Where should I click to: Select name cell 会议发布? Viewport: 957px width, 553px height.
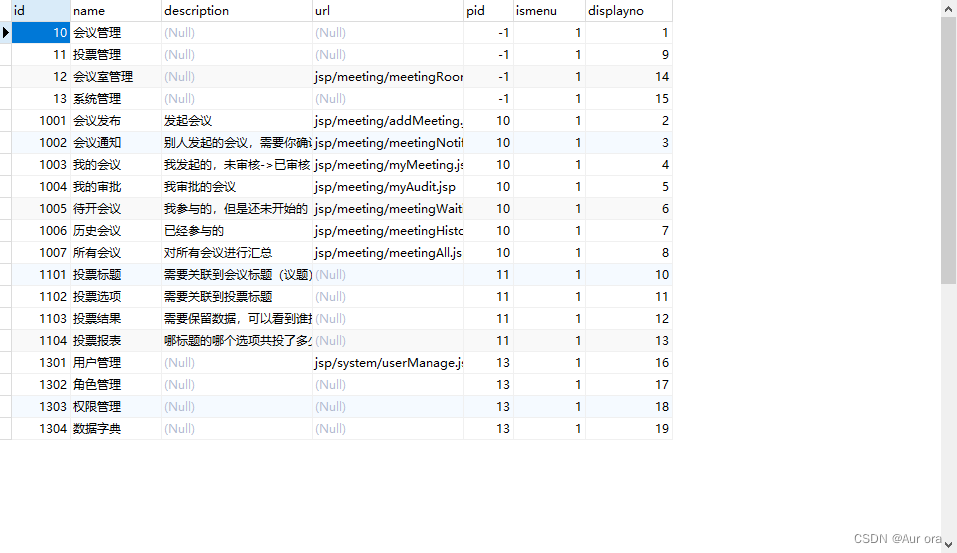tap(116, 121)
